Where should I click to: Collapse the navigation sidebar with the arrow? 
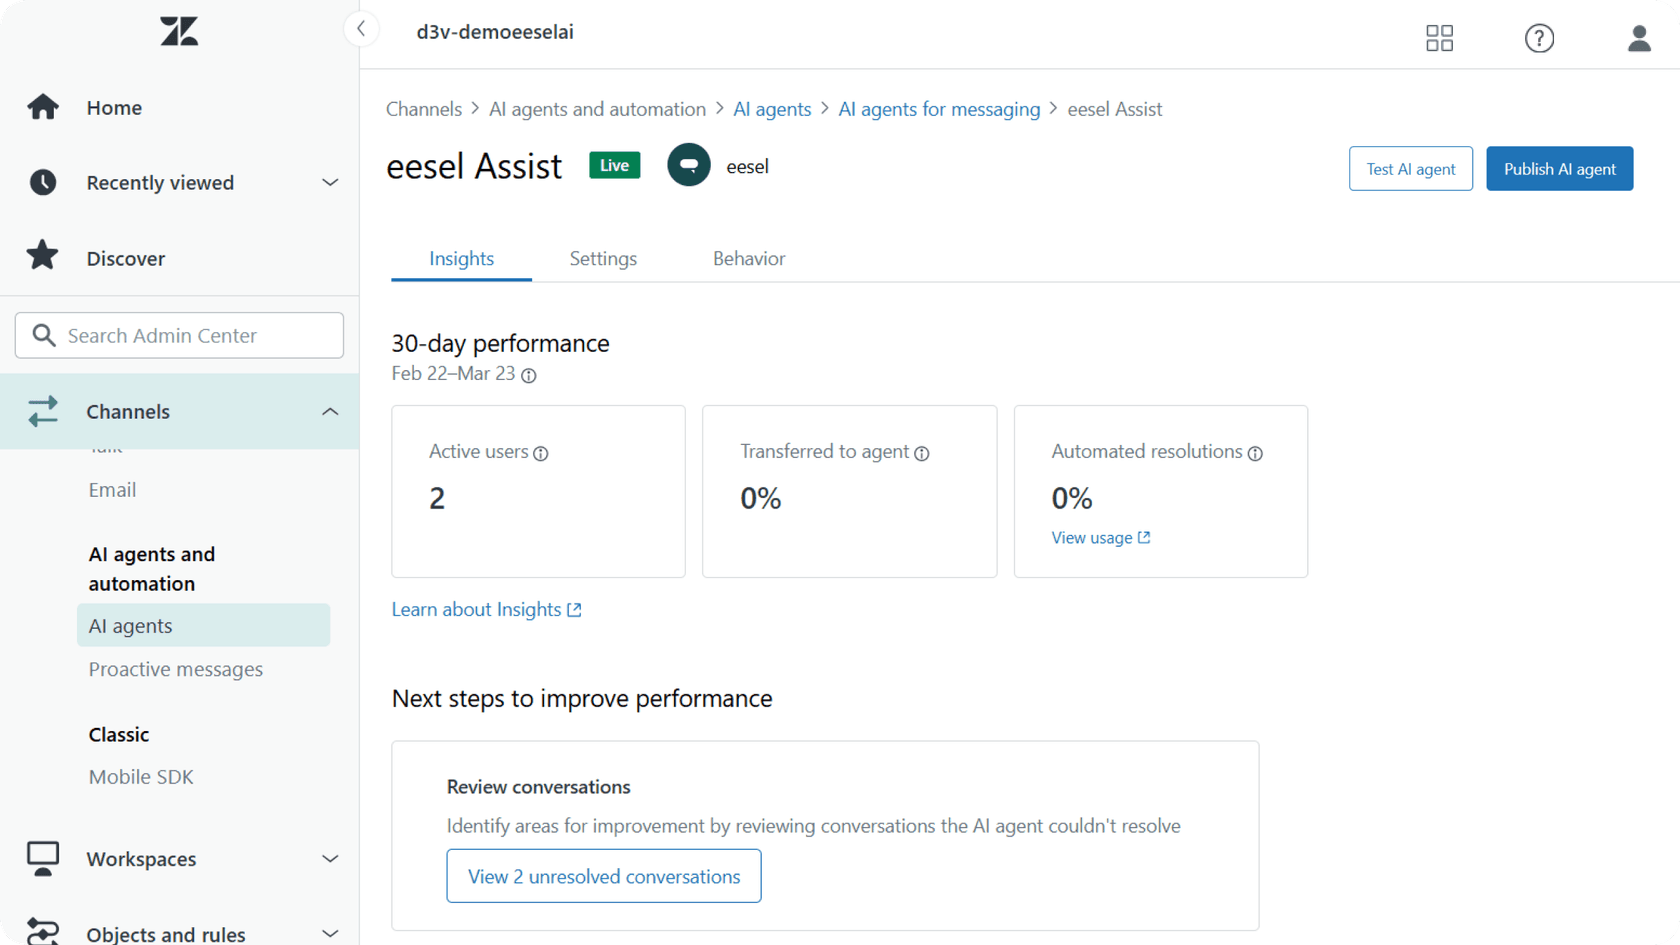[361, 29]
